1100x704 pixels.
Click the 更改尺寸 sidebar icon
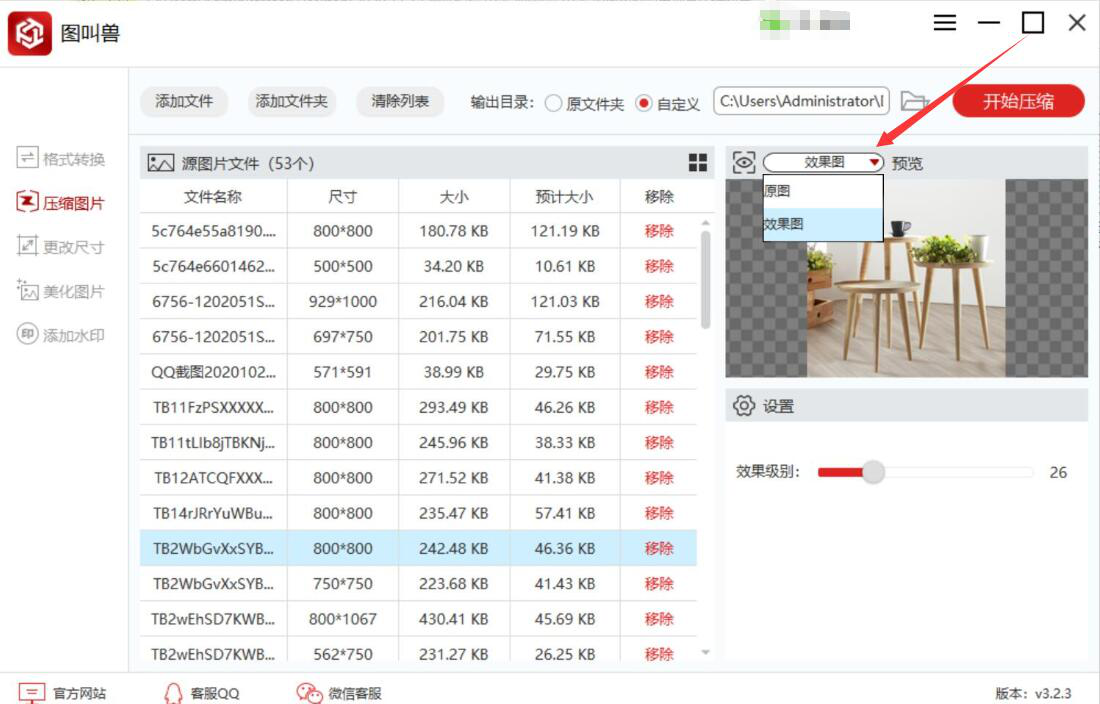click(x=27, y=245)
